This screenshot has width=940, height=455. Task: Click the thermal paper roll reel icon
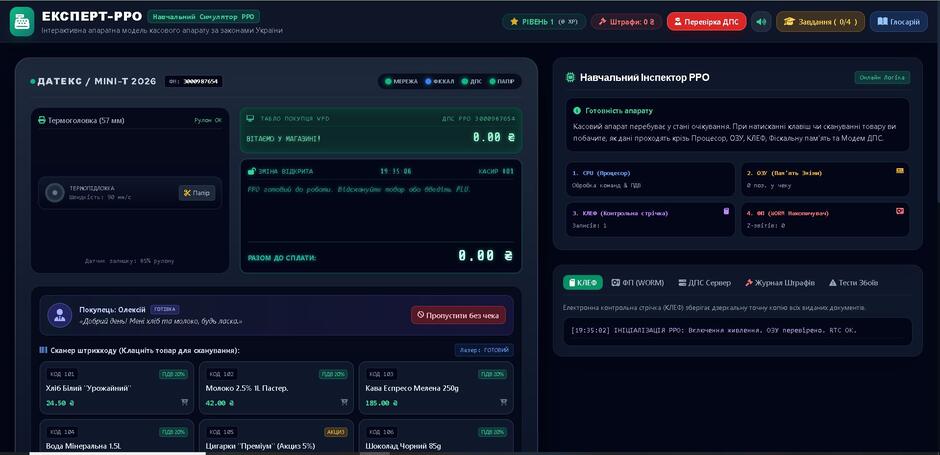pyautogui.click(x=55, y=192)
